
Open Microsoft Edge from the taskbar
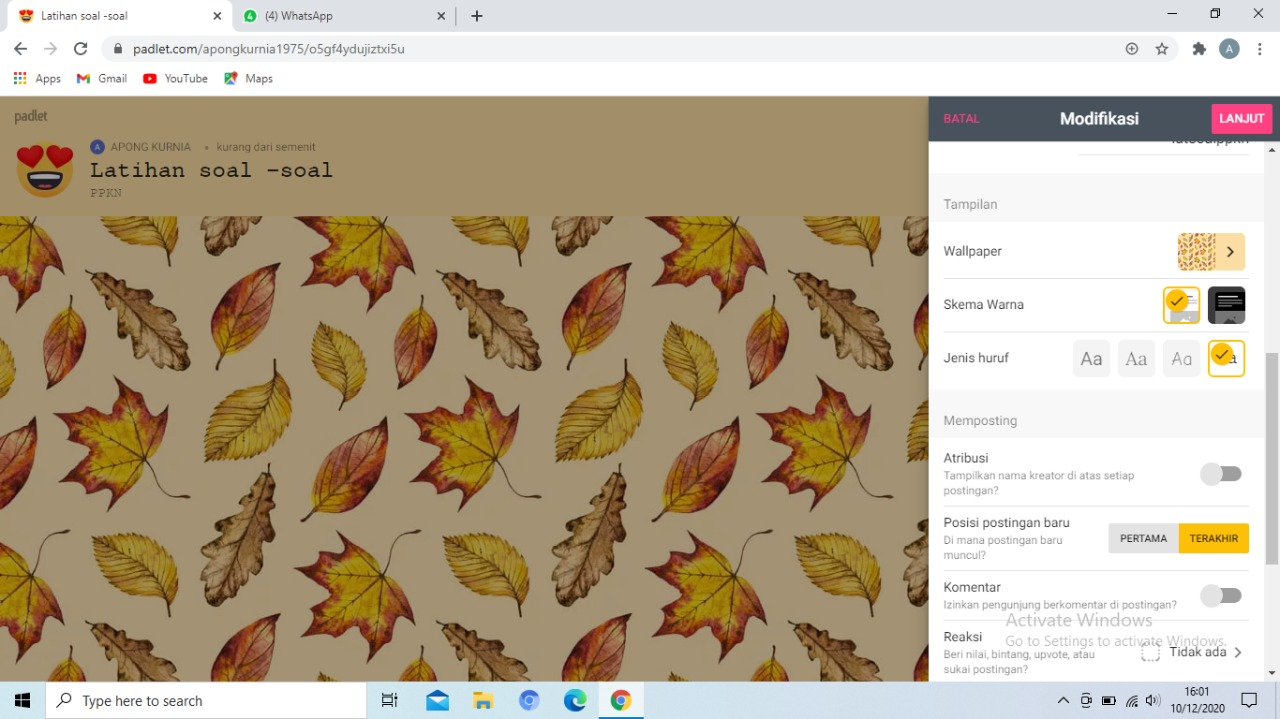click(x=575, y=701)
